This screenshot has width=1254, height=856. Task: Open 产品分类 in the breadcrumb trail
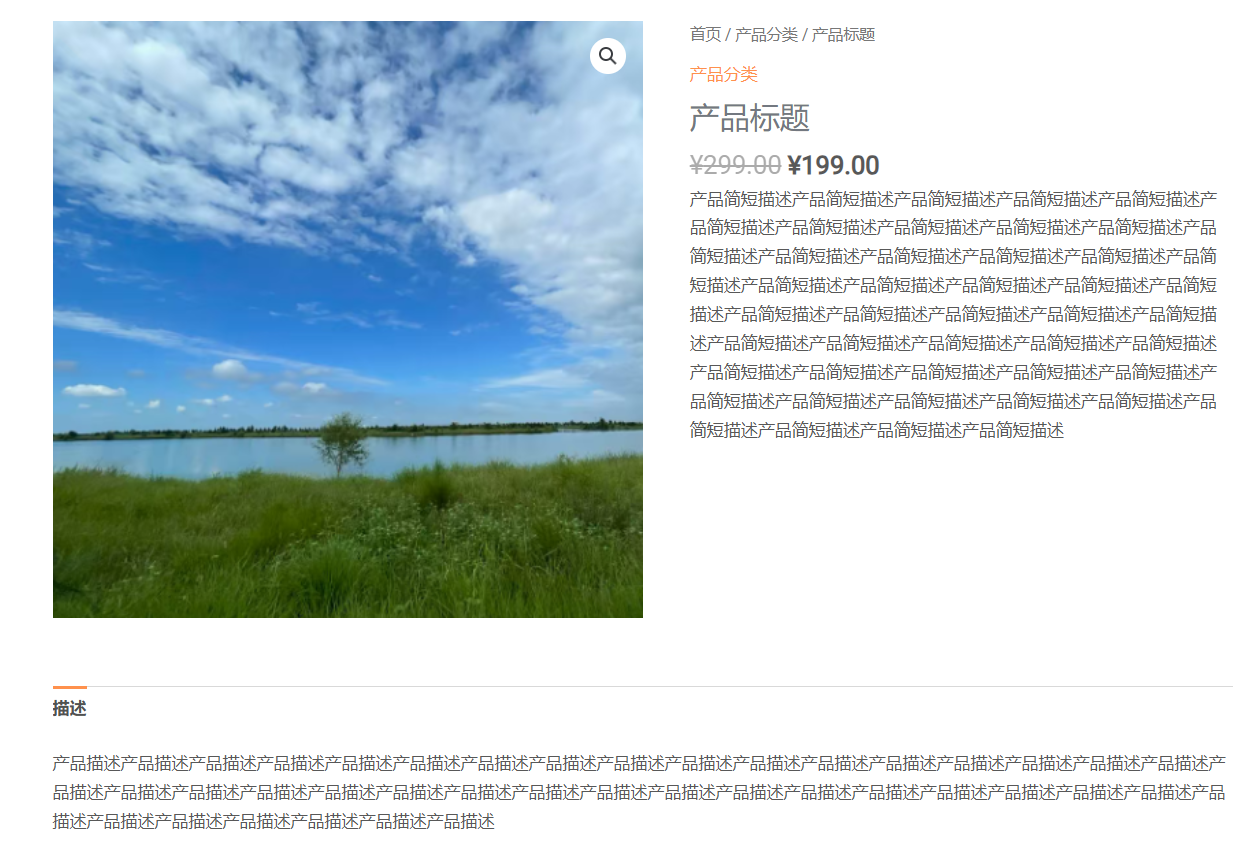pos(766,34)
